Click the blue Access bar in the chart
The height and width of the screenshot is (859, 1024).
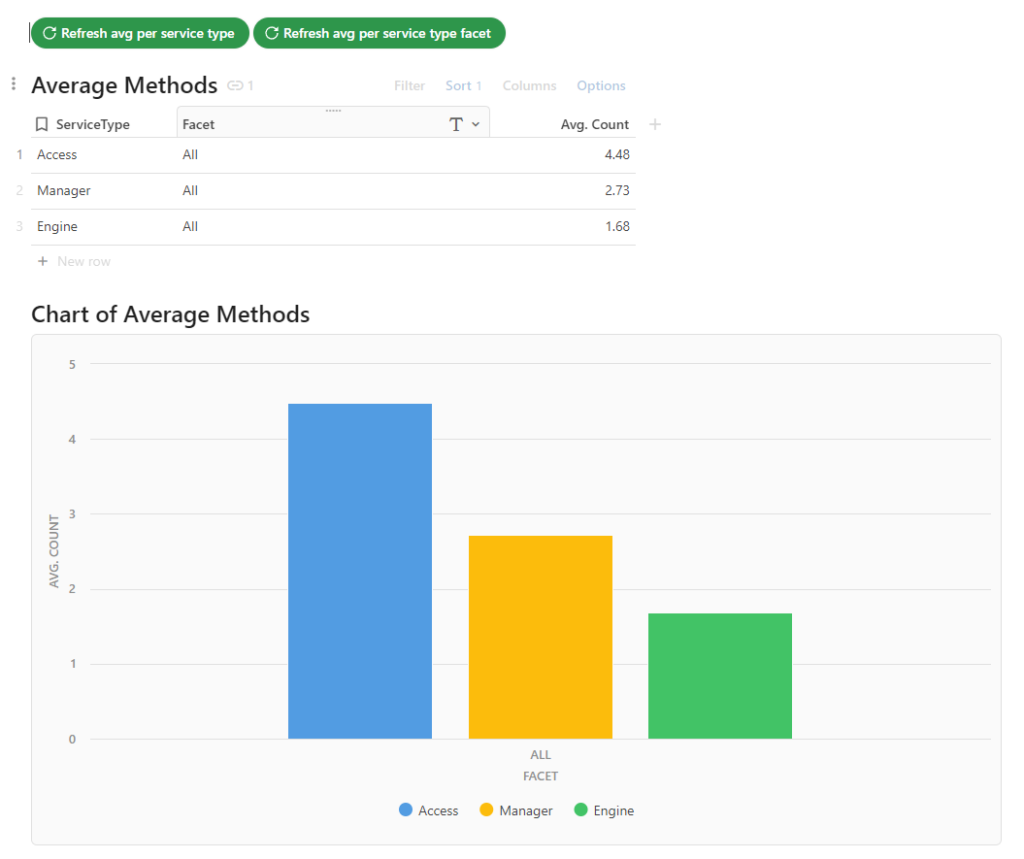click(360, 571)
